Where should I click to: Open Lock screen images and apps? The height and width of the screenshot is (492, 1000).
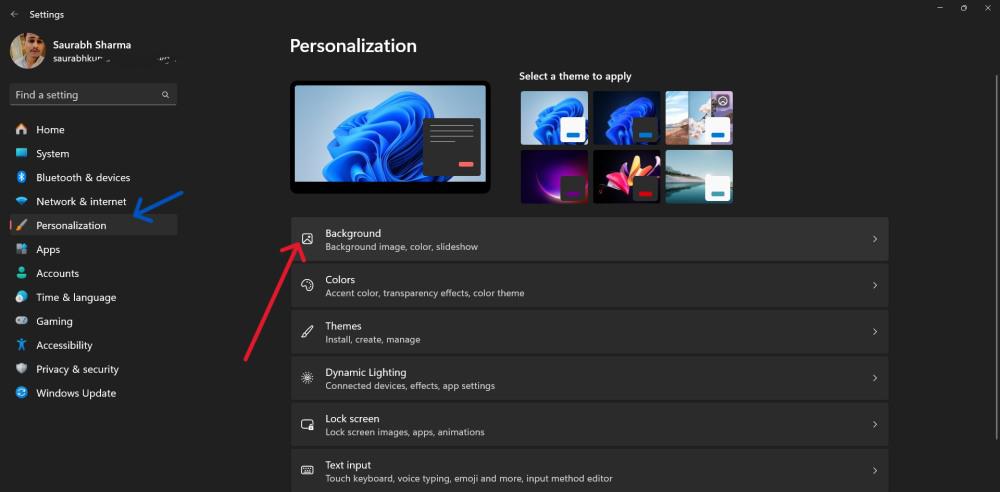tap(589, 424)
